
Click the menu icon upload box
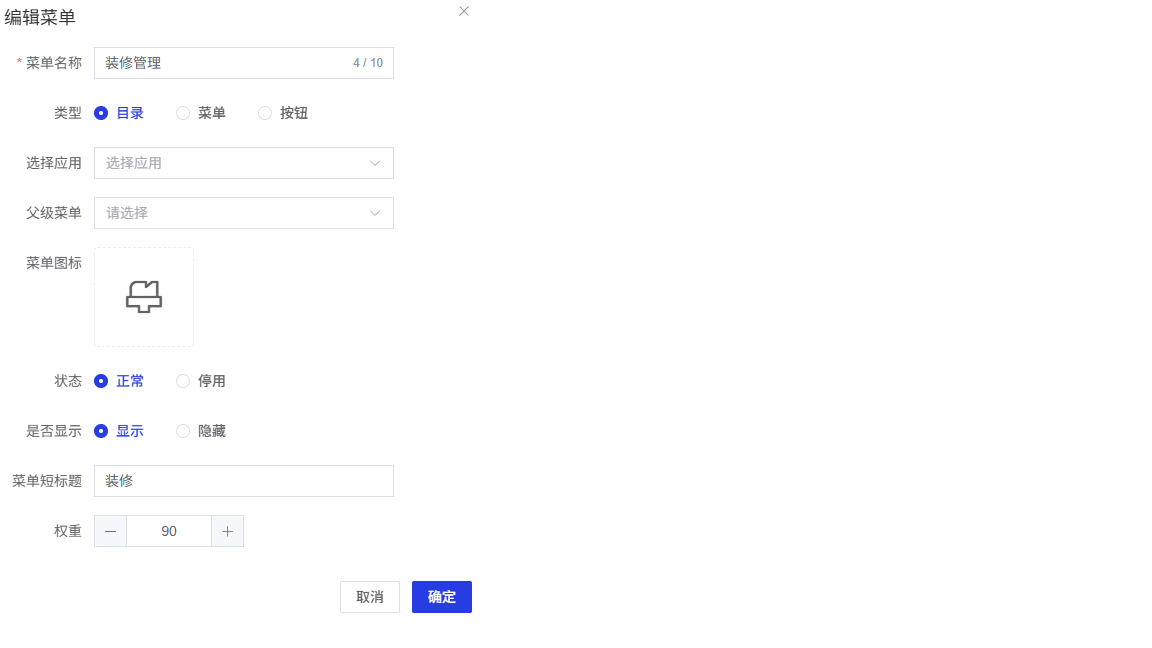pos(144,297)
